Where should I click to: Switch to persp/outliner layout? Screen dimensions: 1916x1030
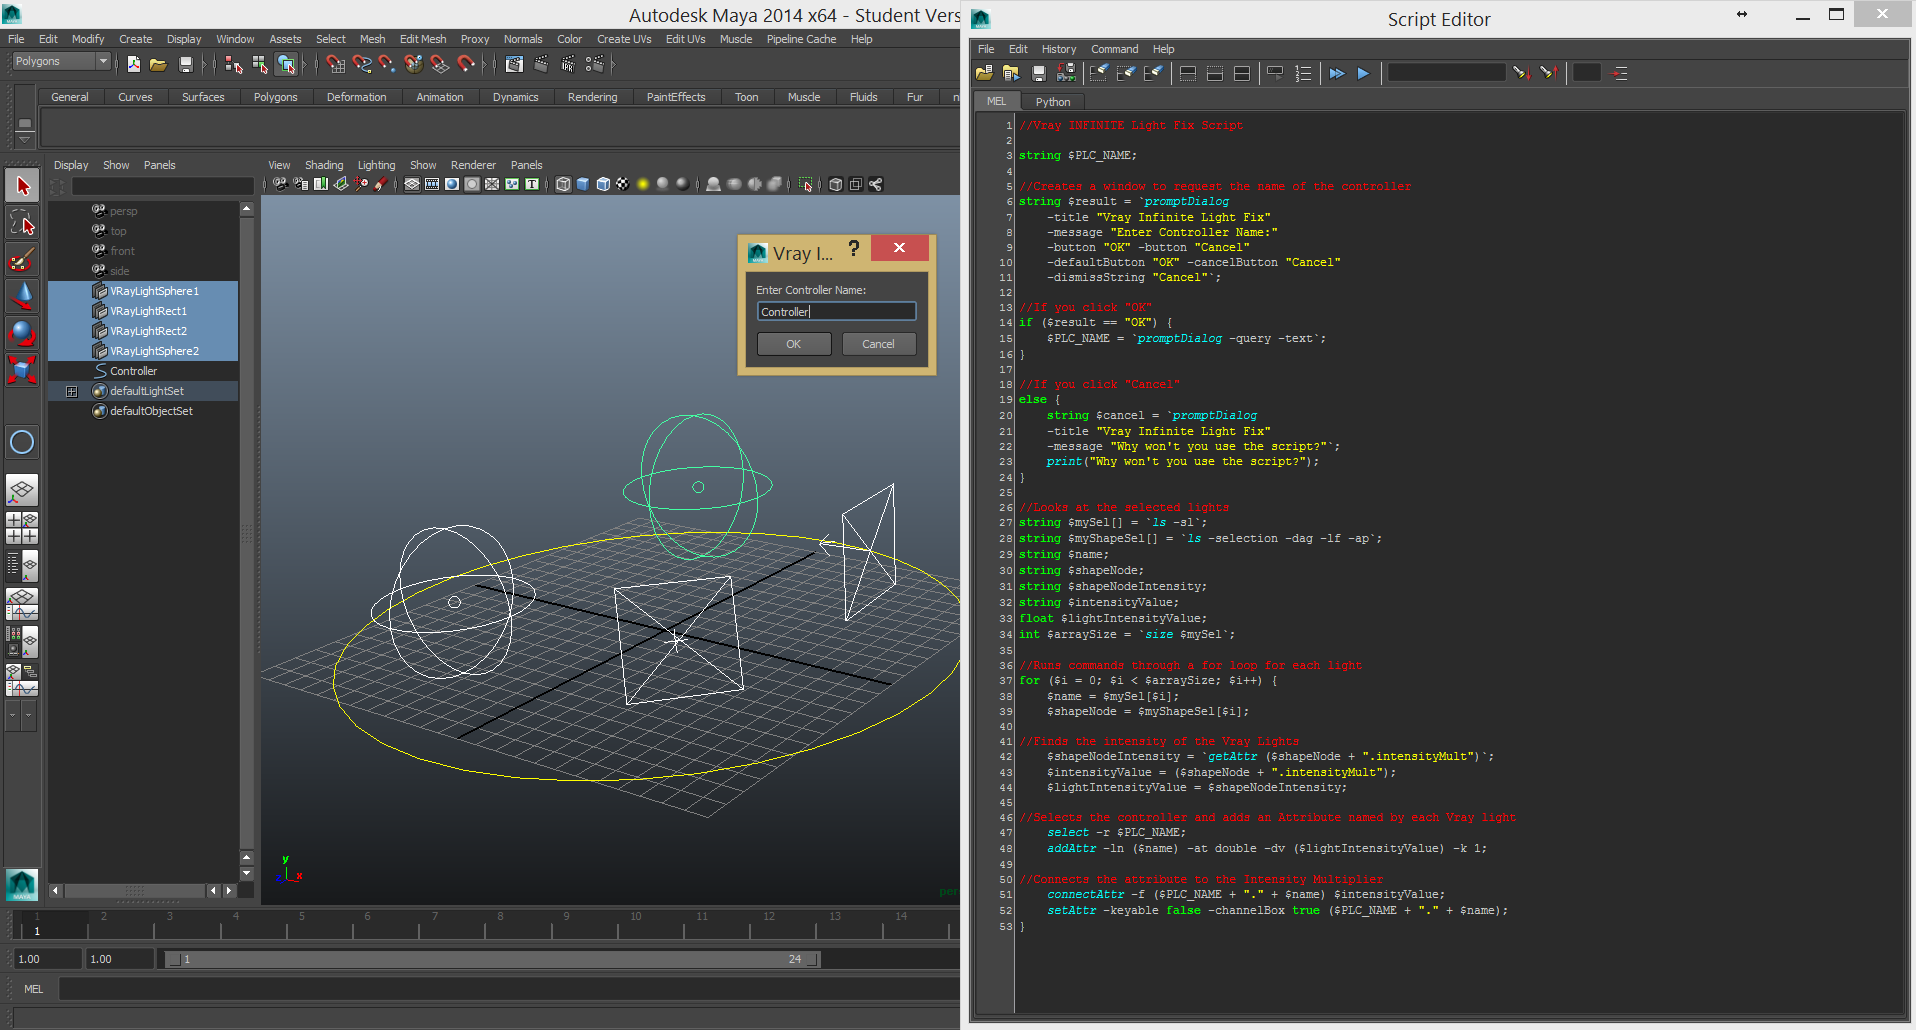[22, 566]
